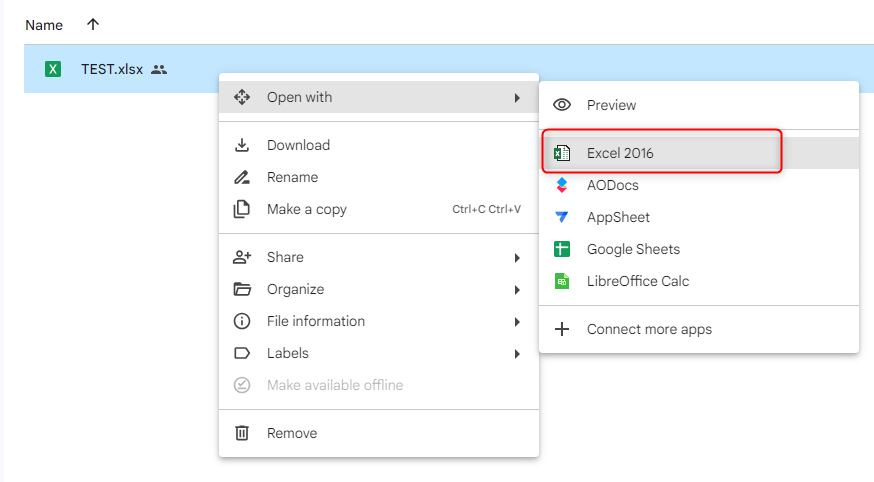Click the Ctrl+C Ctrl+V shortcut hint

point(487,210)
